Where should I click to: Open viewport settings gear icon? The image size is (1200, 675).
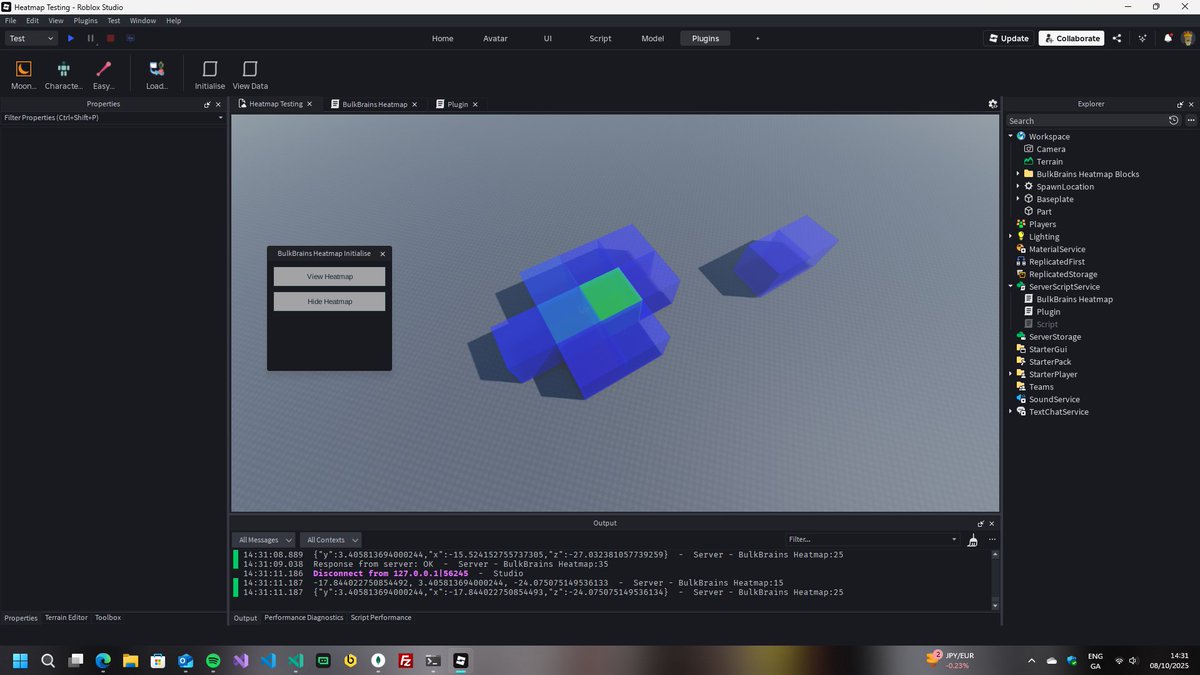[x=993, y=104]
